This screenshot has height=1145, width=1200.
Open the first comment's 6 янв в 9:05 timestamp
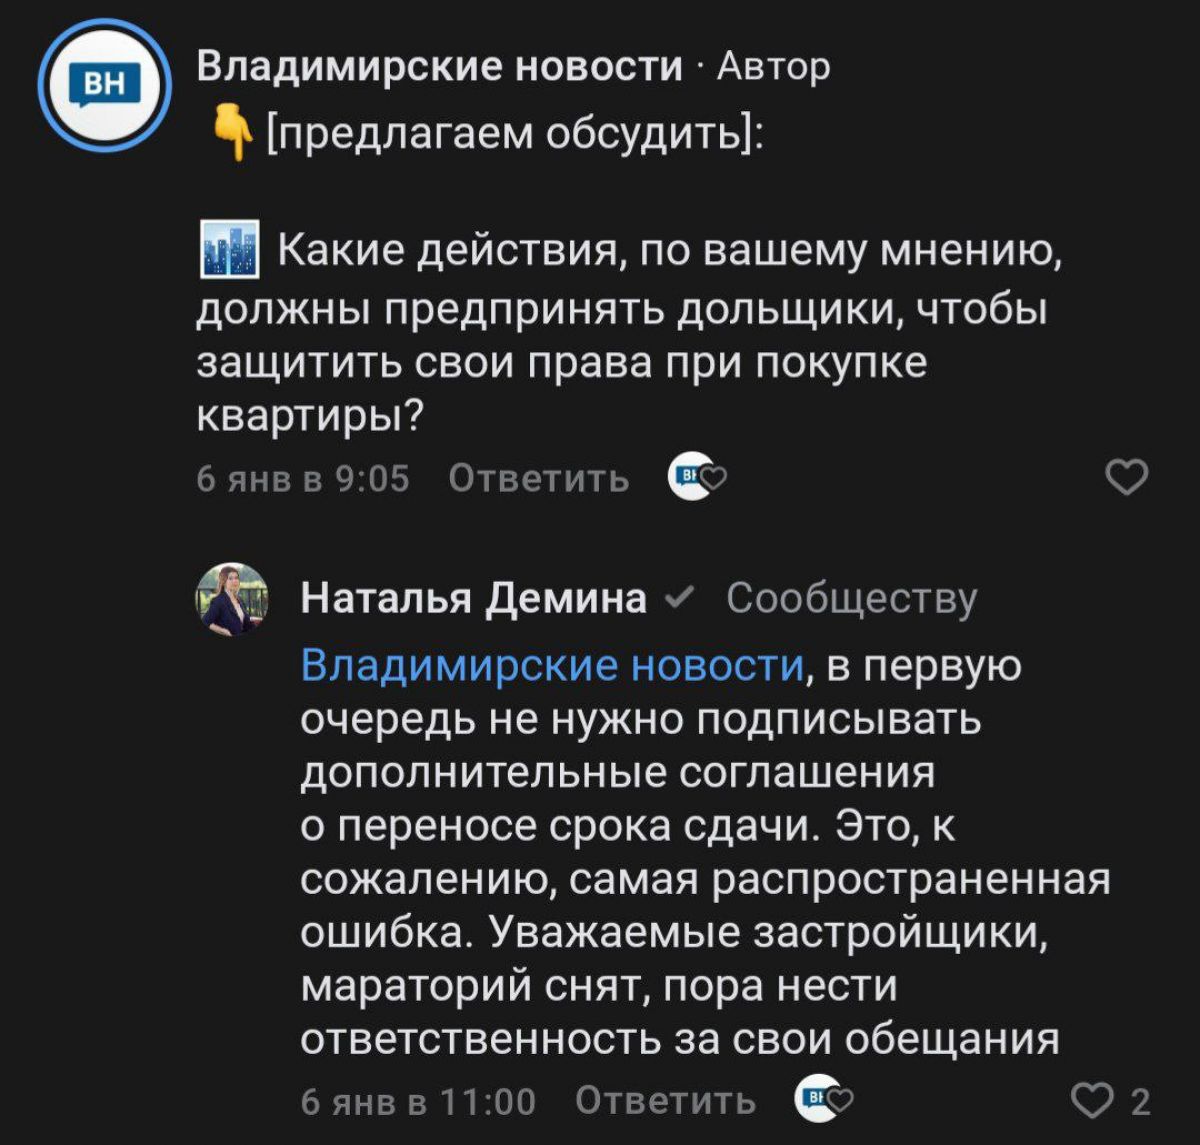[x=303, y=479]
